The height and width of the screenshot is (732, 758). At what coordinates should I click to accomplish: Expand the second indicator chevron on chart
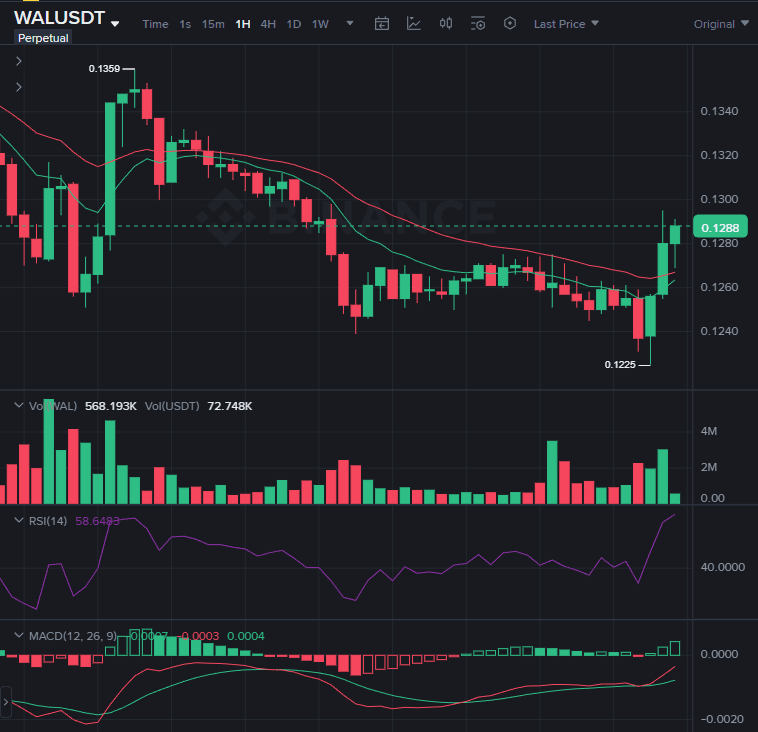[18, 87]
